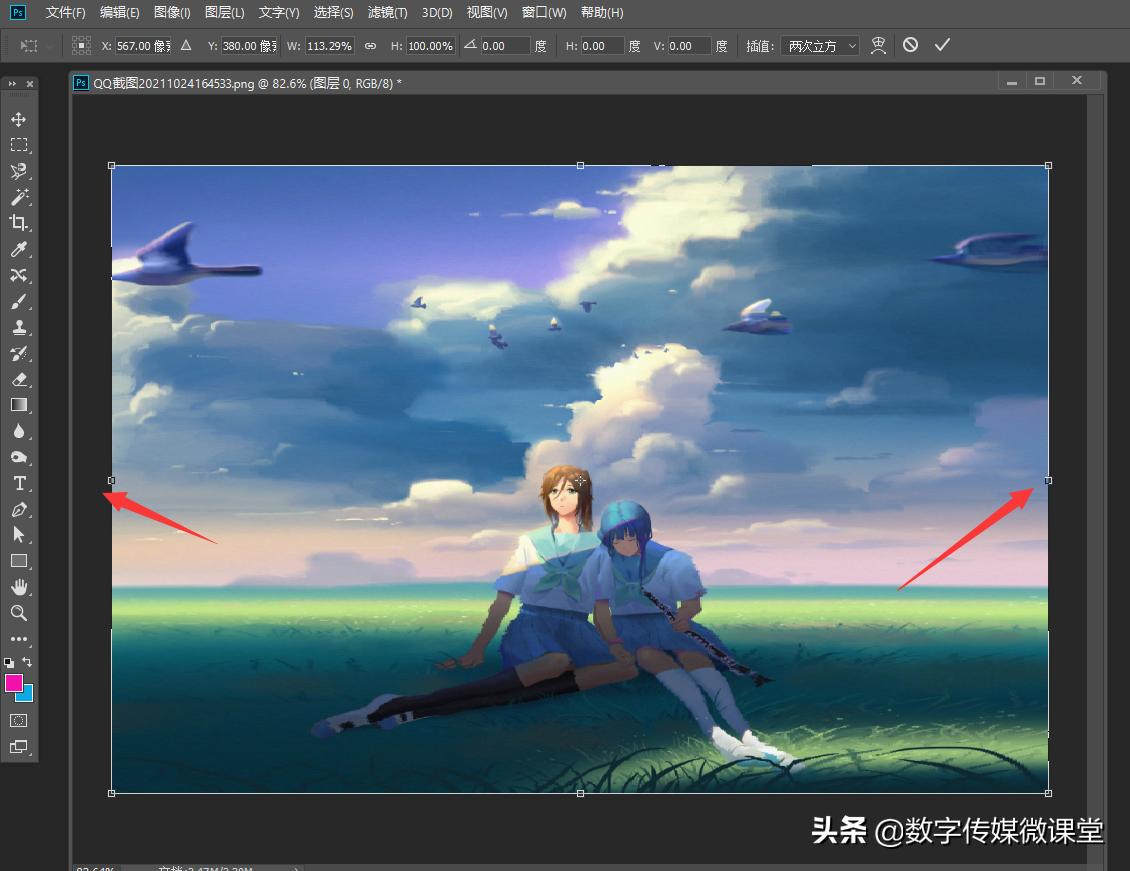Expand the toolbar with the double-chevron

click(x=11, y=83)
